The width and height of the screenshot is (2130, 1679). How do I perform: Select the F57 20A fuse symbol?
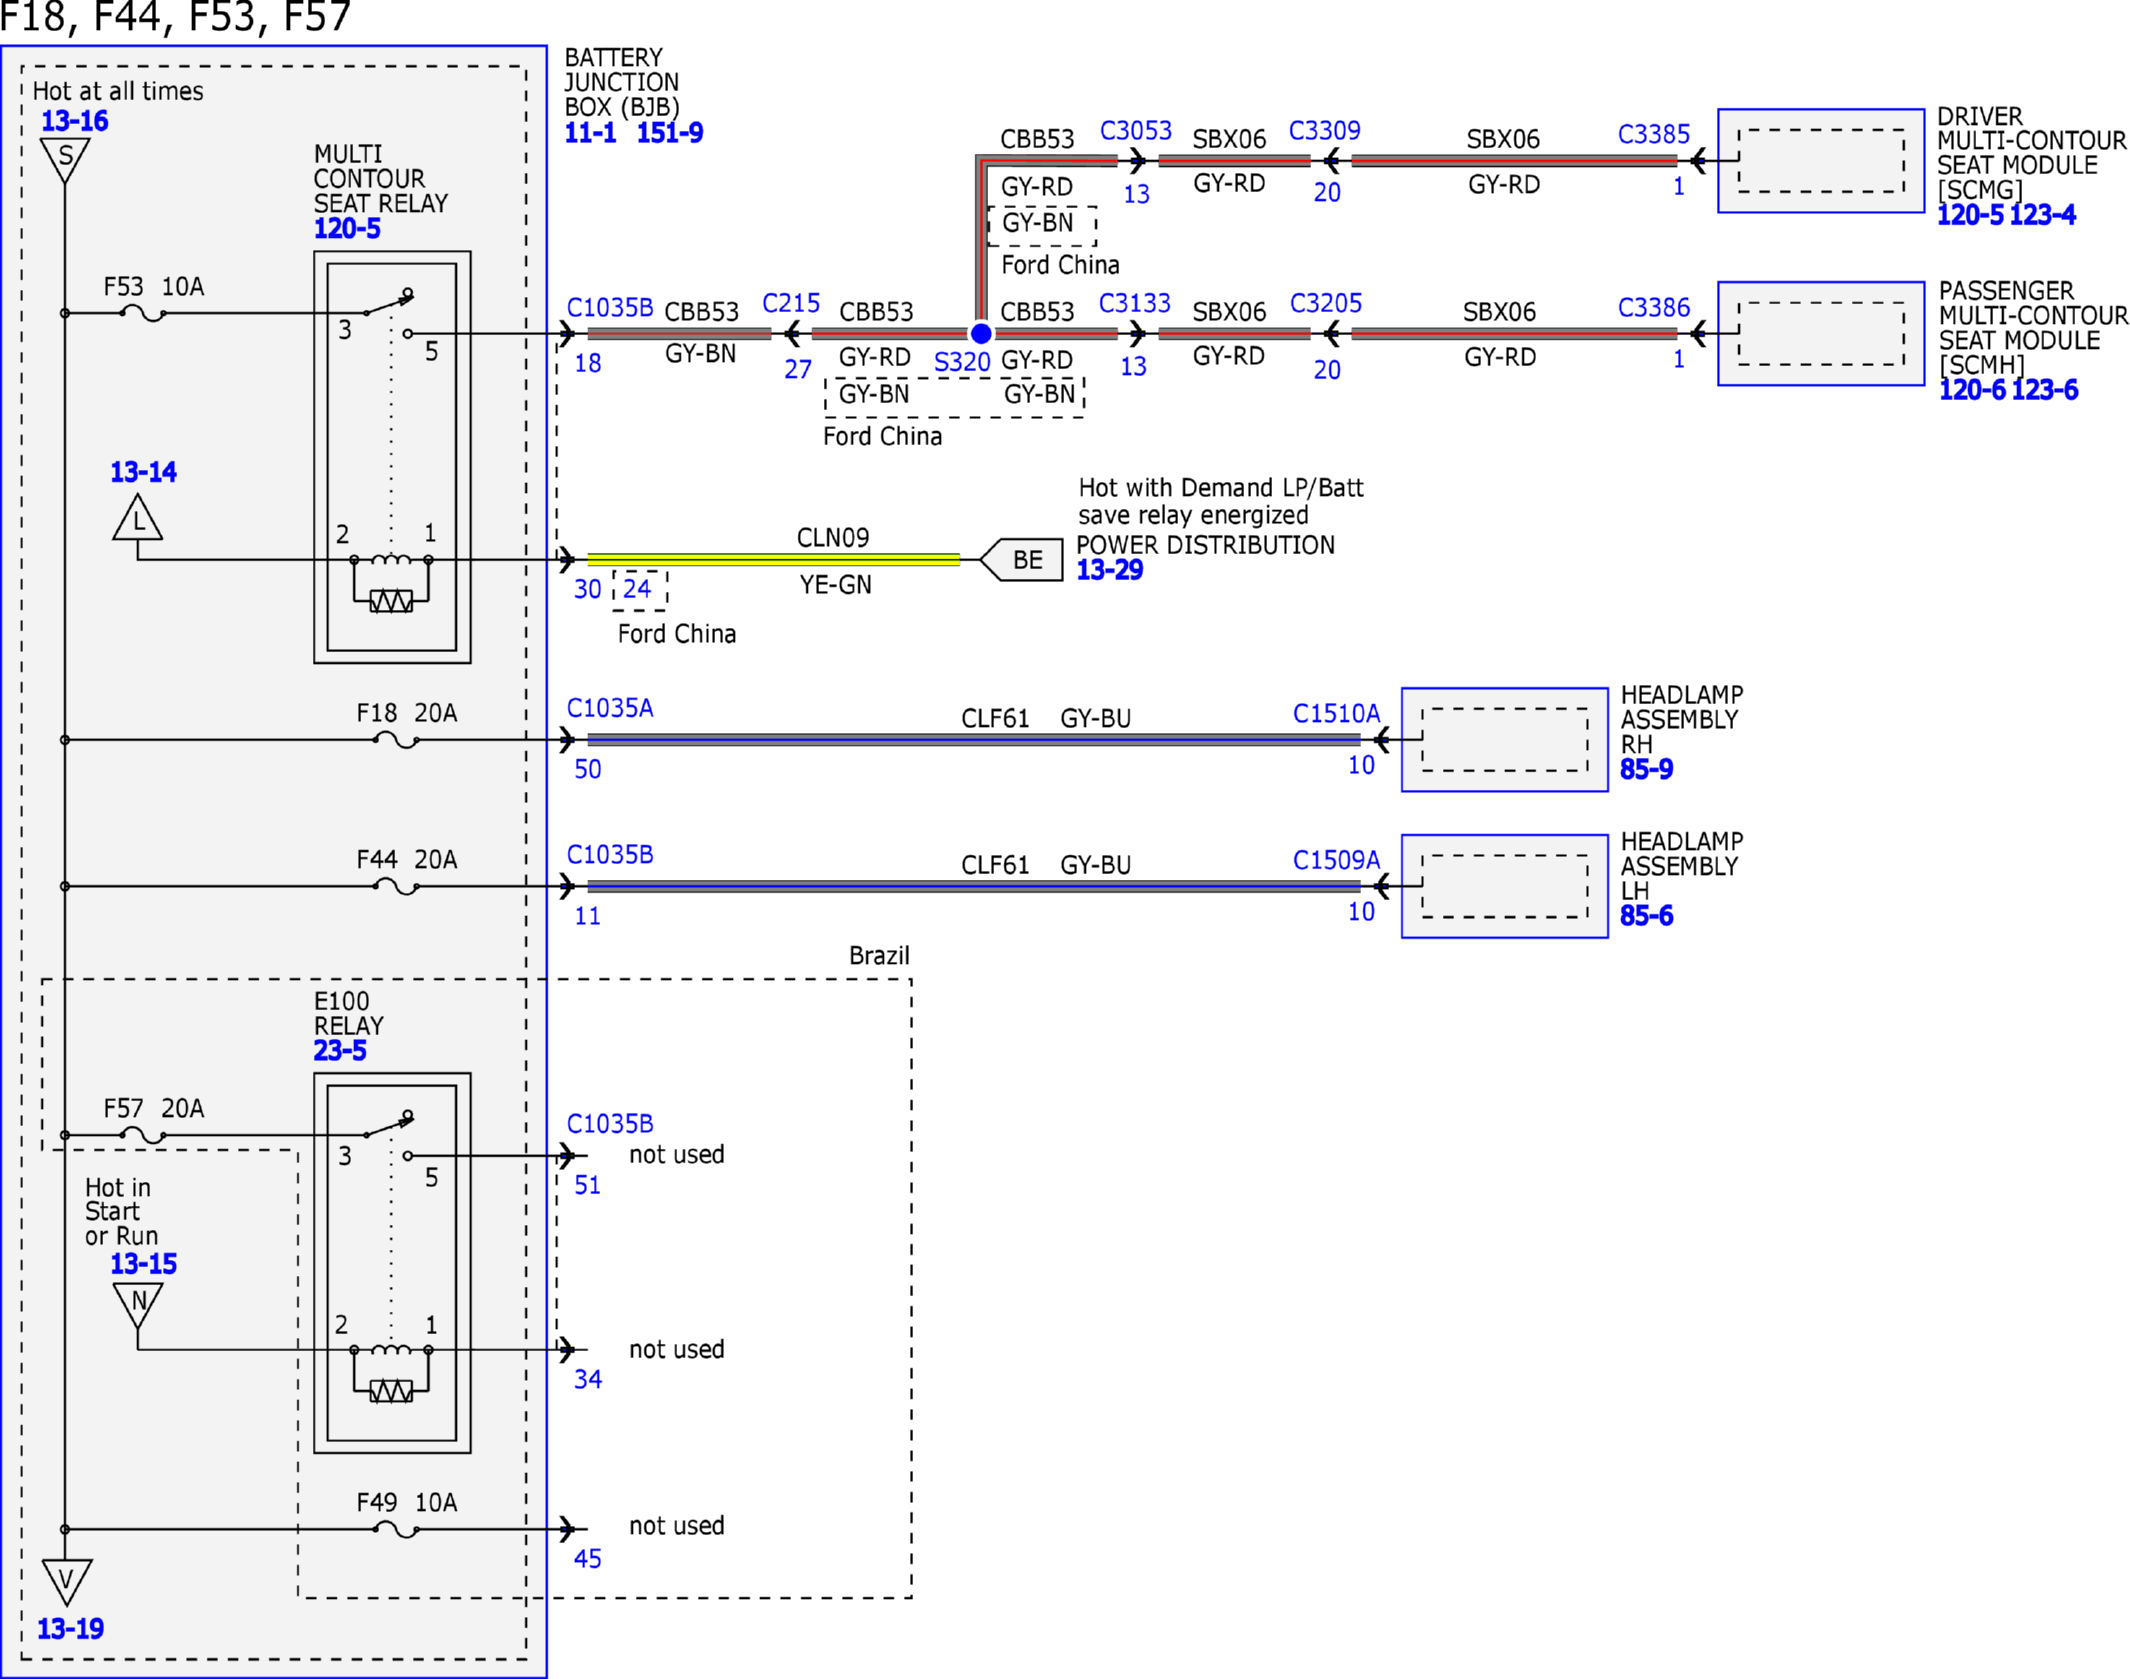[143, 1135]
